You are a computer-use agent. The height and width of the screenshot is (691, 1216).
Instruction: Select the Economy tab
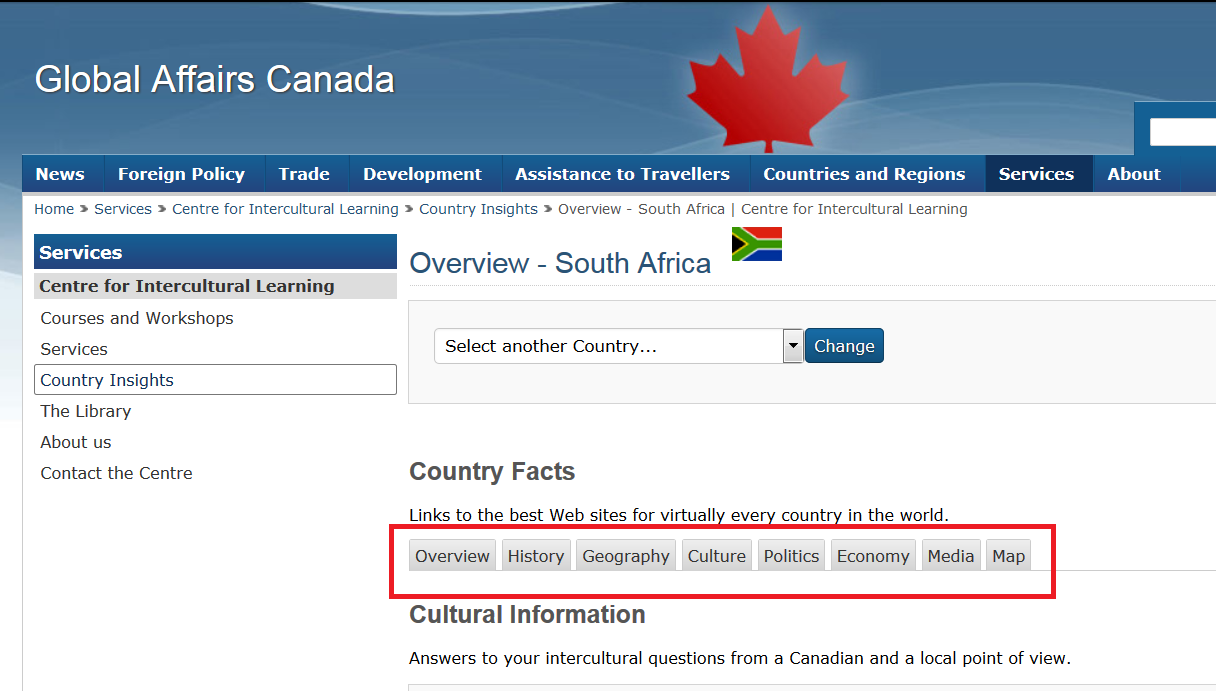873,556
